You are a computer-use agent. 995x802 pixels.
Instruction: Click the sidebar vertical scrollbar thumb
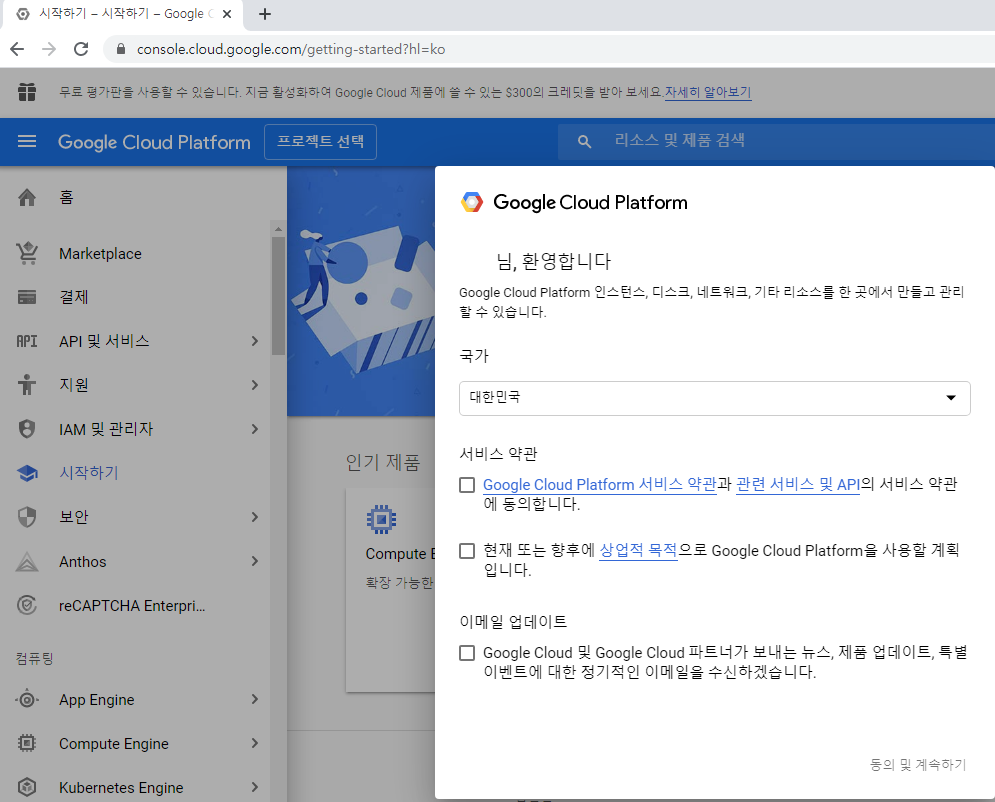(278, 296)
